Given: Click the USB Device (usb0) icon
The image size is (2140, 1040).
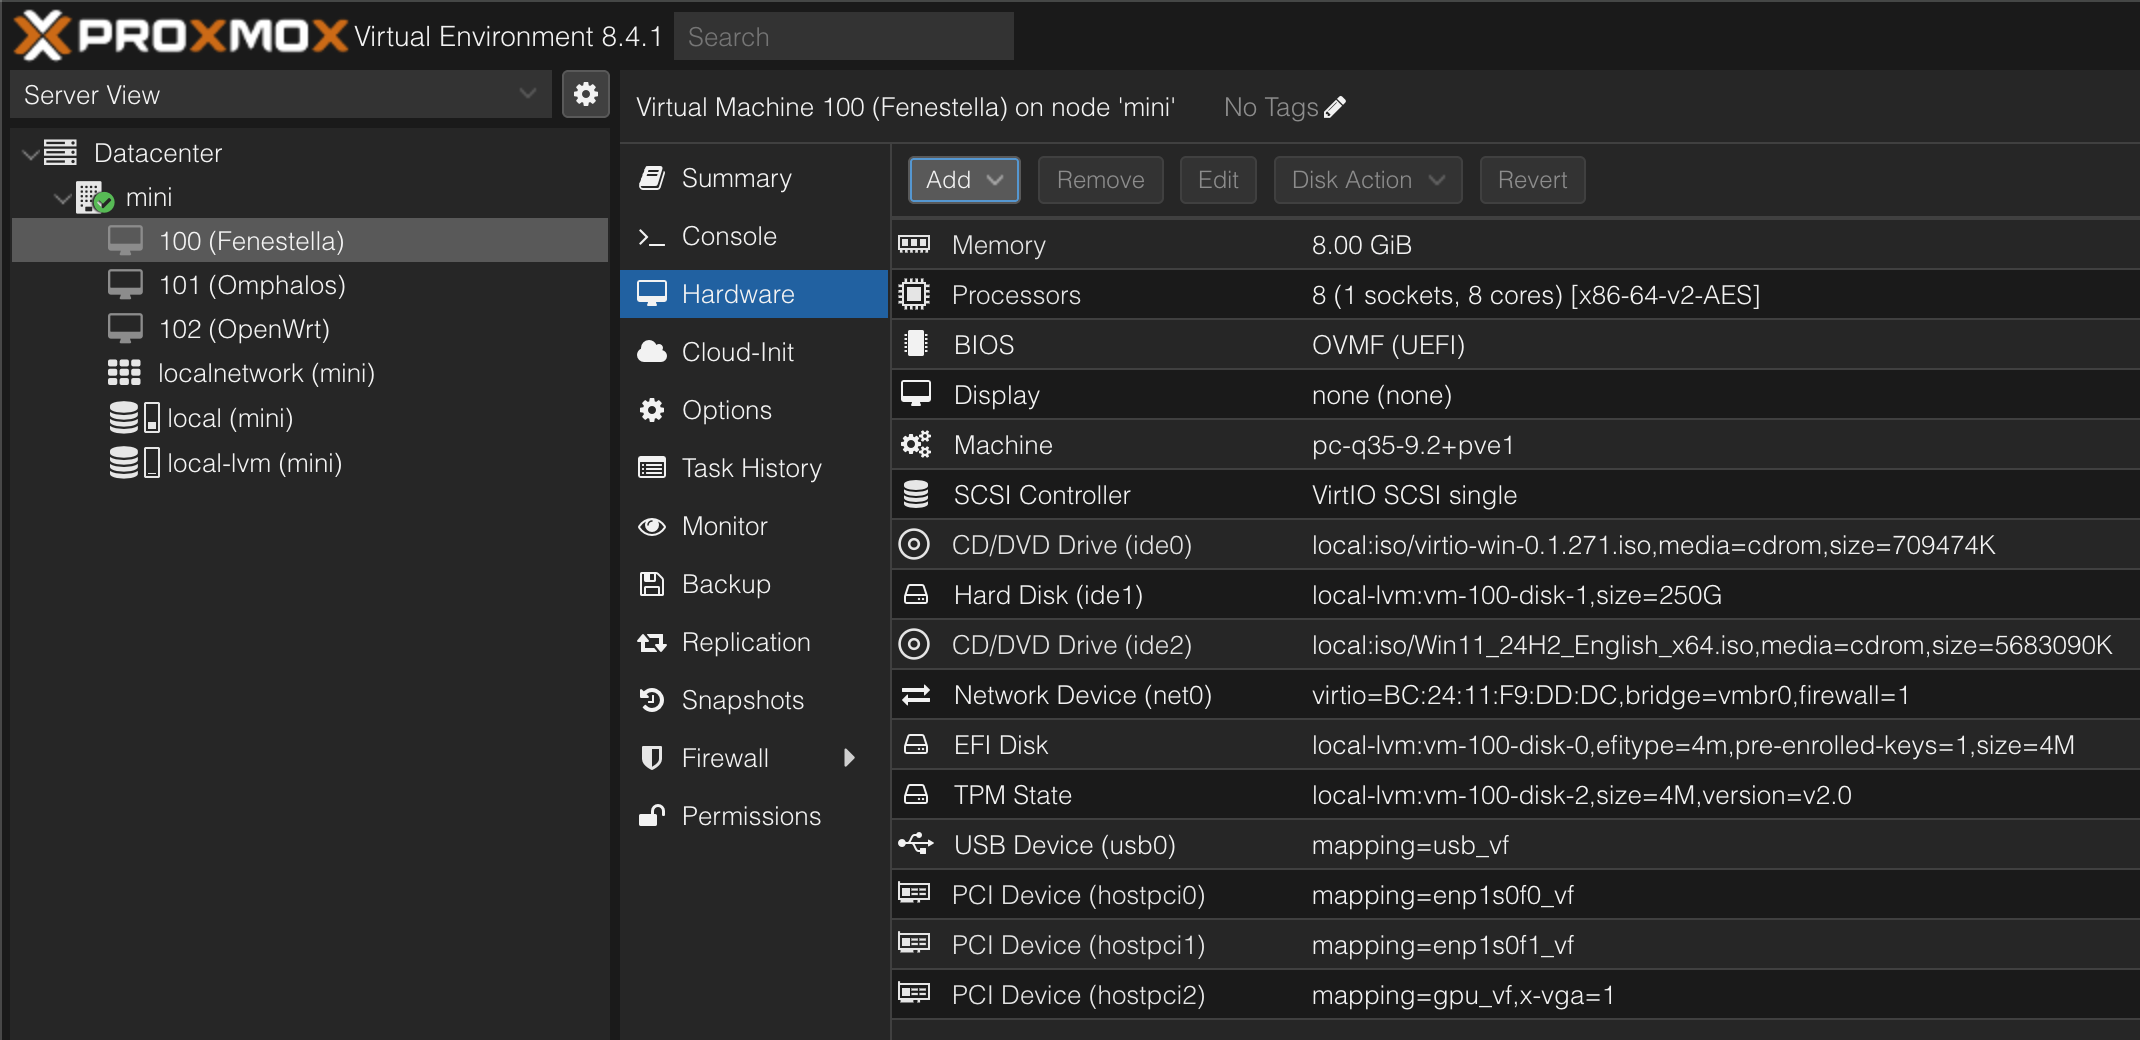Looking at the screenshot, I should coord(916,844).
